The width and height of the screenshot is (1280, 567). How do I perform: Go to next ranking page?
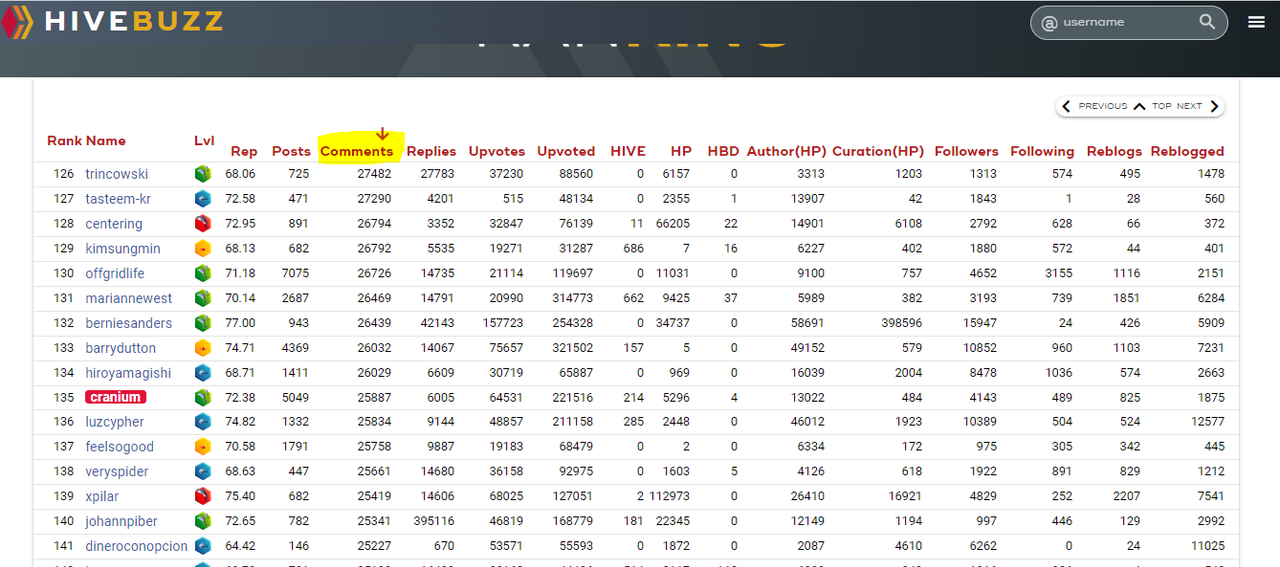[x=1198, y=106]
